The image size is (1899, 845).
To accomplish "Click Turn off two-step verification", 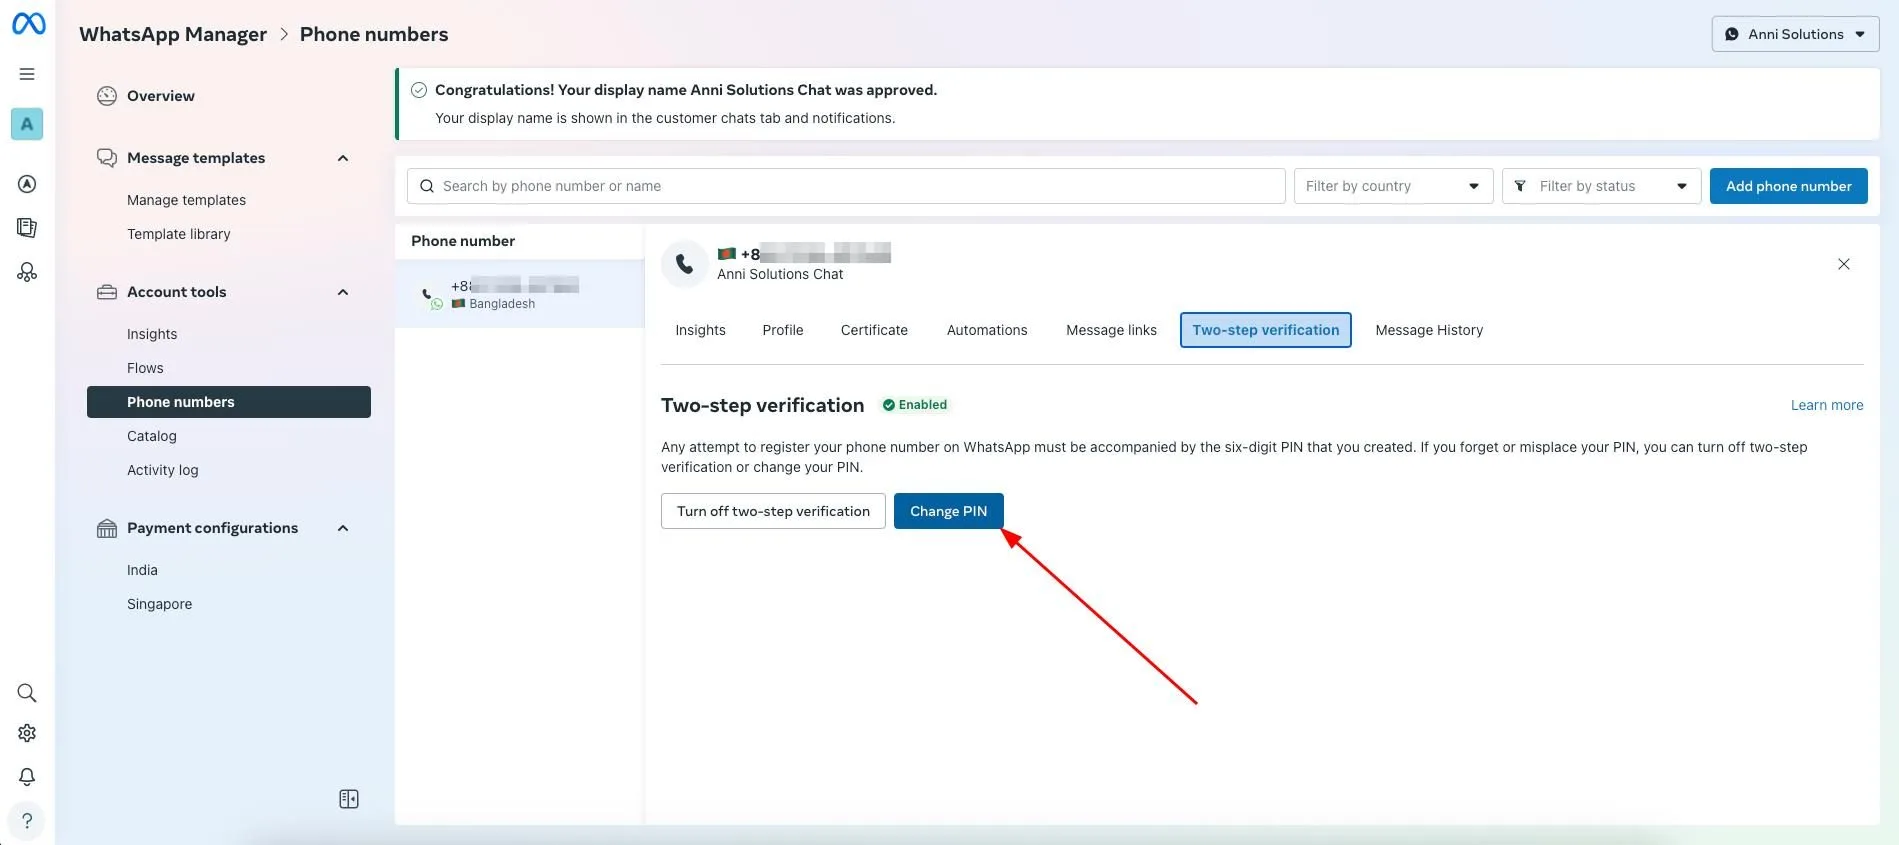I will point(773,511).
